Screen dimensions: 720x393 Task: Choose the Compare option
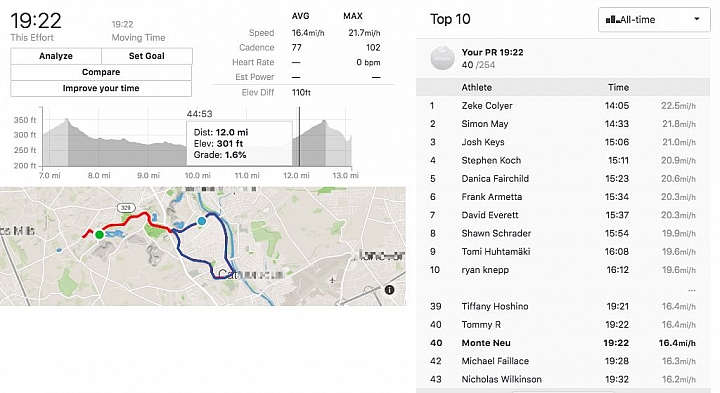coord(101,72)
